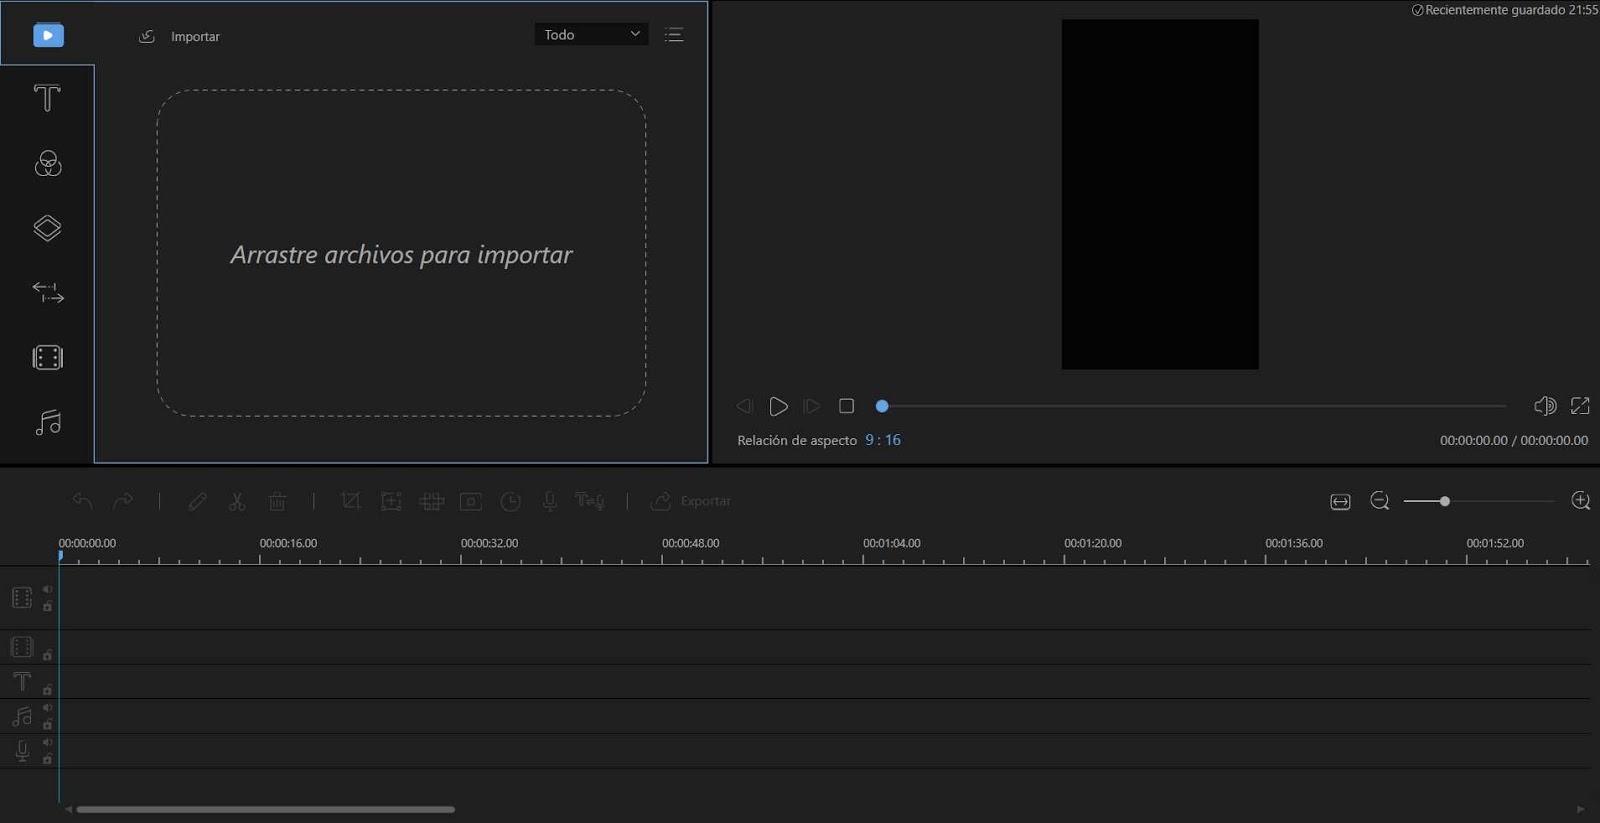Click the Exportar button

[x=691, y=501]
